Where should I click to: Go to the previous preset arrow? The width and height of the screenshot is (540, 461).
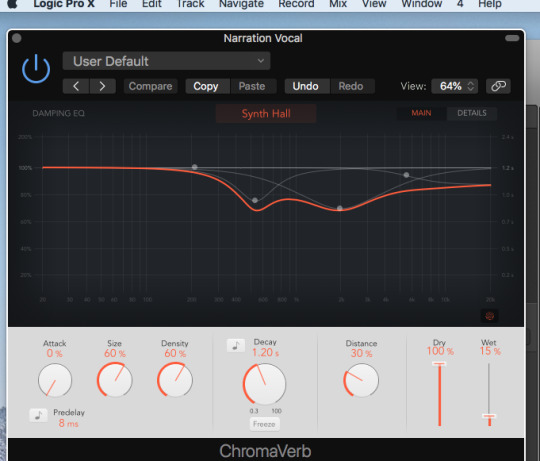click(76, 86)
